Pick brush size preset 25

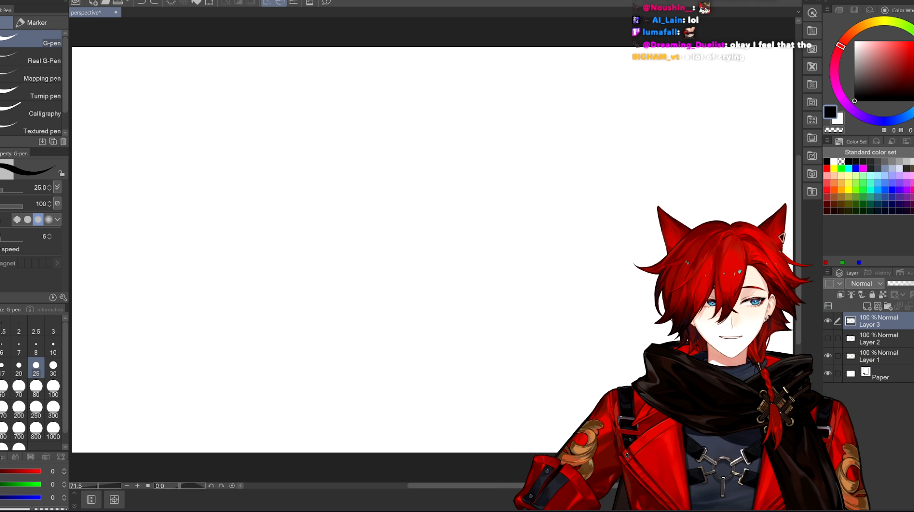pos(36,368)
